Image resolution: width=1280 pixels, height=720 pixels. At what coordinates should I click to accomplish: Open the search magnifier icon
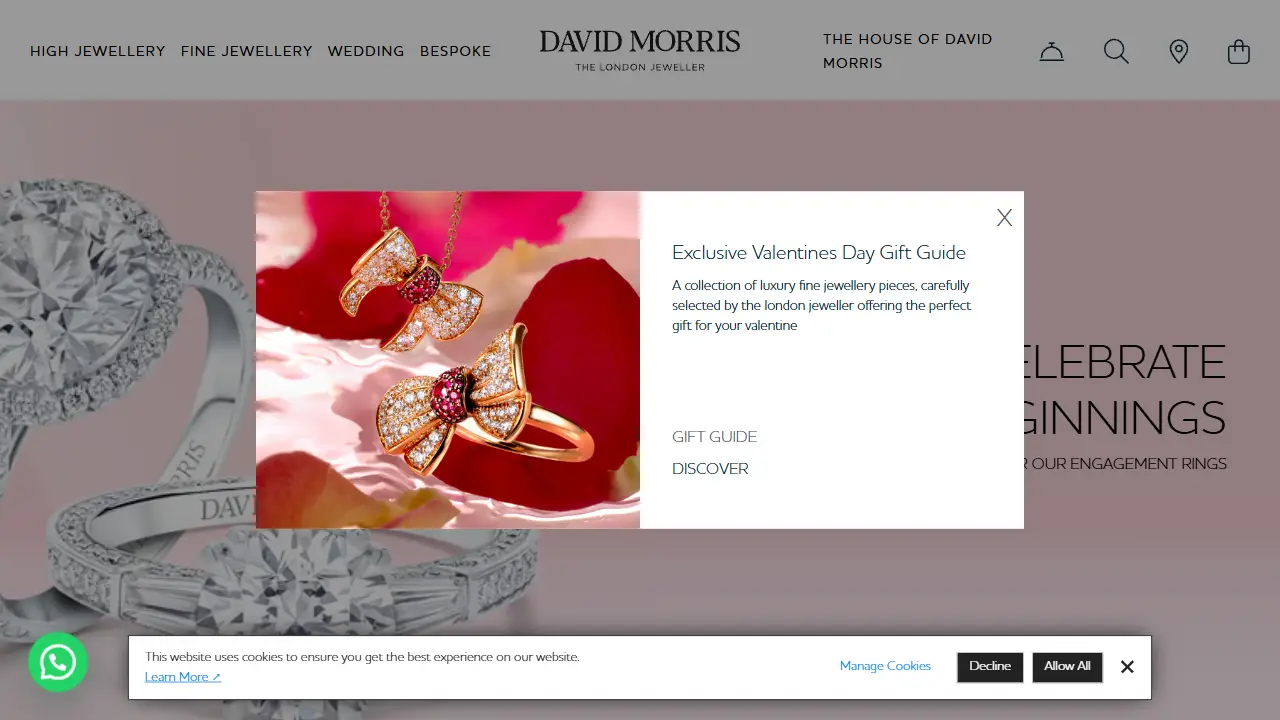1116,51
